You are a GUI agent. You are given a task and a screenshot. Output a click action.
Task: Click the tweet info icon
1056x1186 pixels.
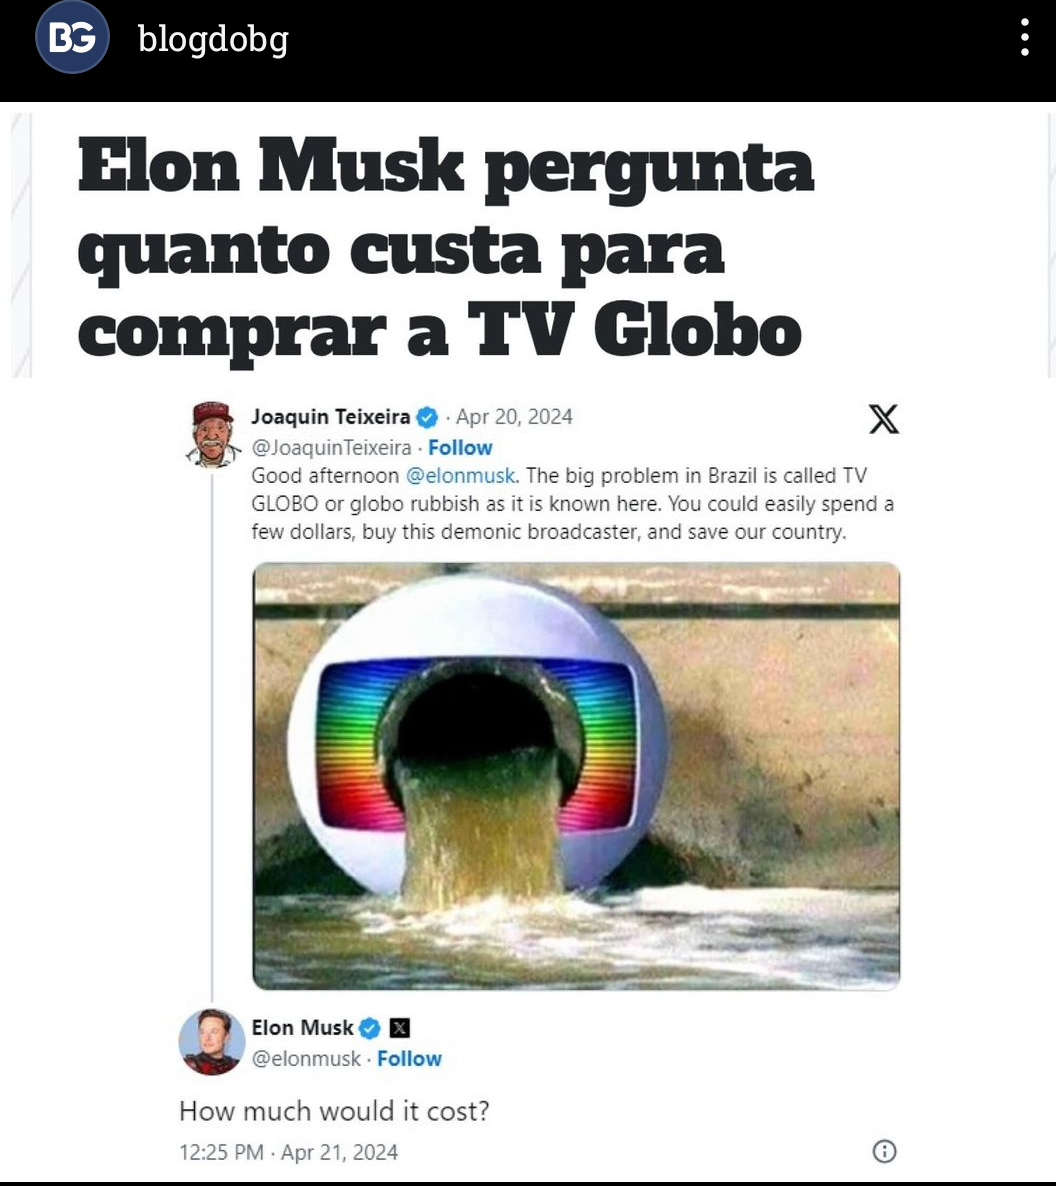(x=884, y=1151)
